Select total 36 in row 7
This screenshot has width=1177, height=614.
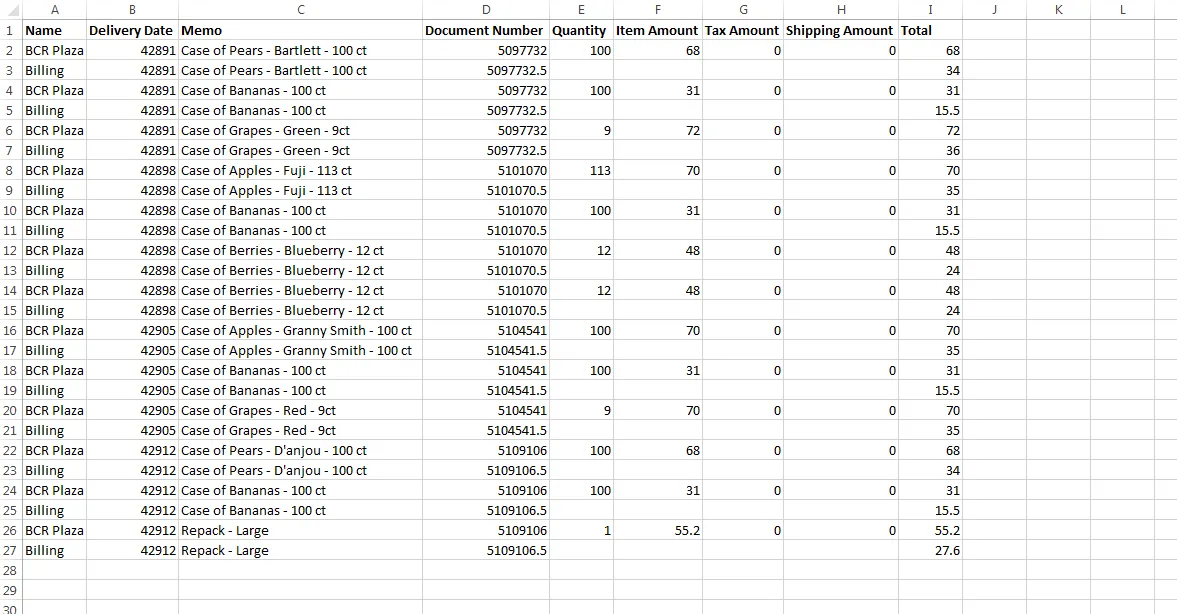(930, 150)
